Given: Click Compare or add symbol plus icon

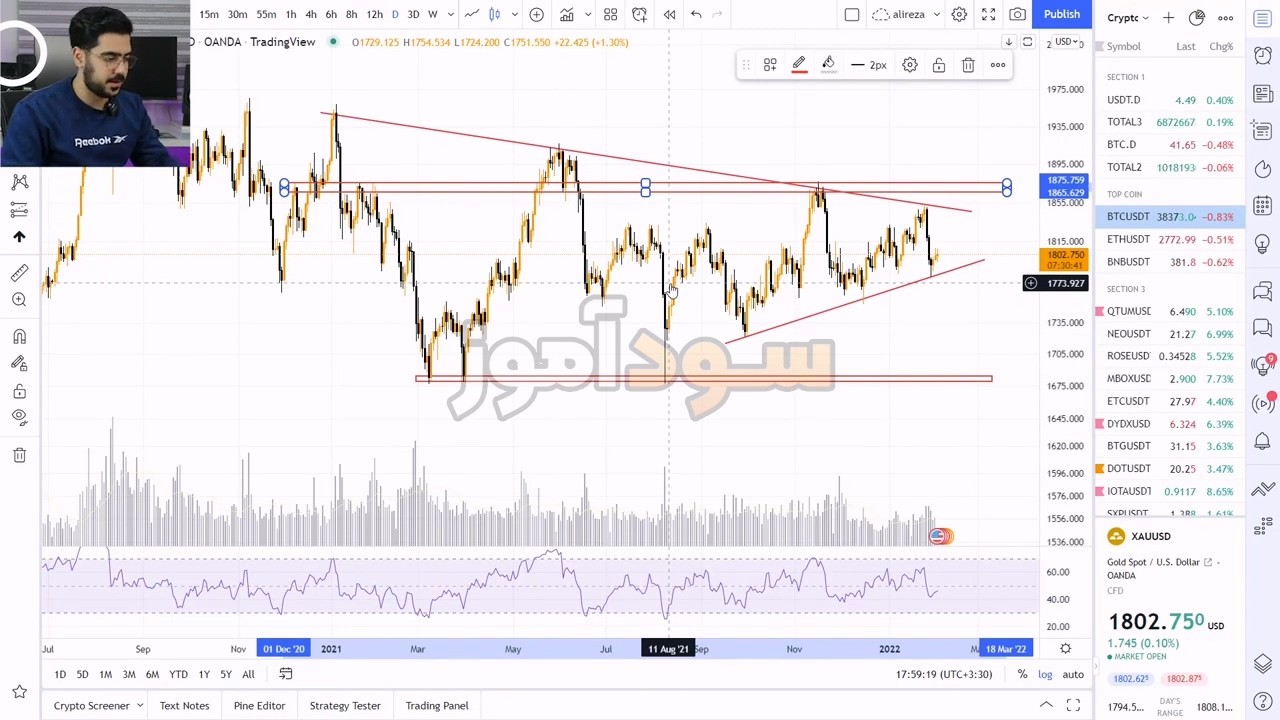Looking at the screenshot, I should [537, 14].
